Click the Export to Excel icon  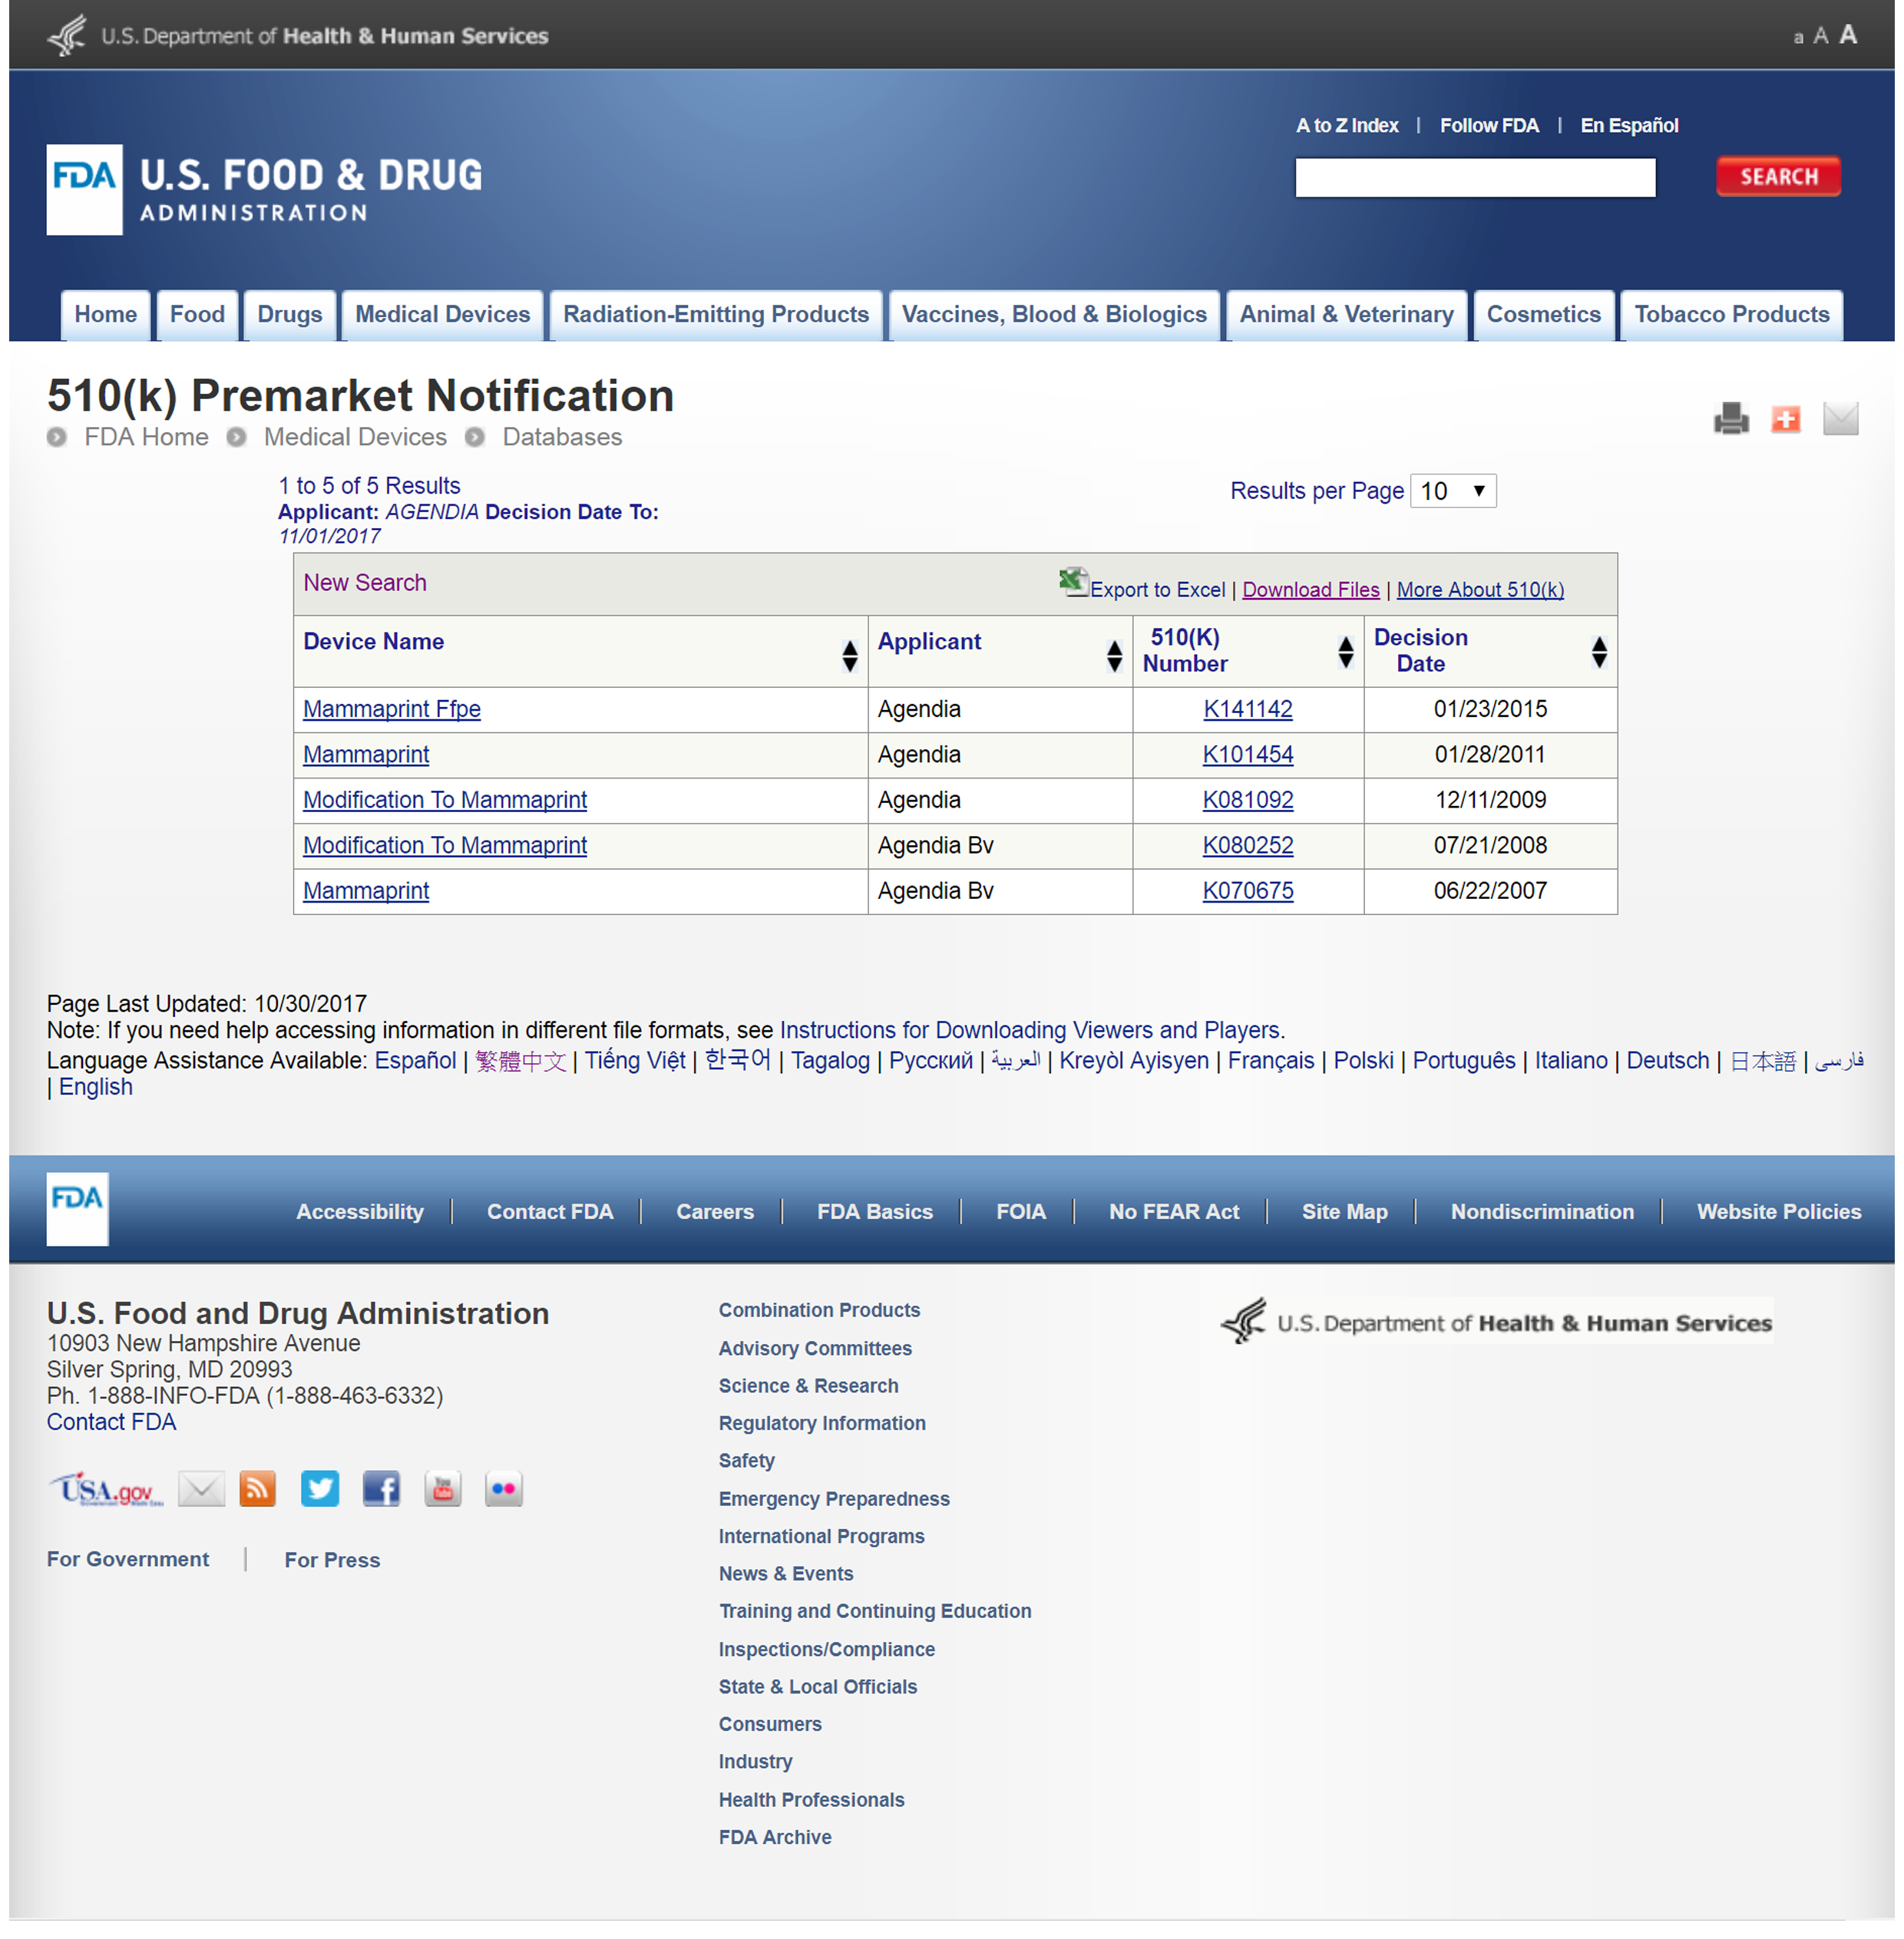(x=1073, y=581)
